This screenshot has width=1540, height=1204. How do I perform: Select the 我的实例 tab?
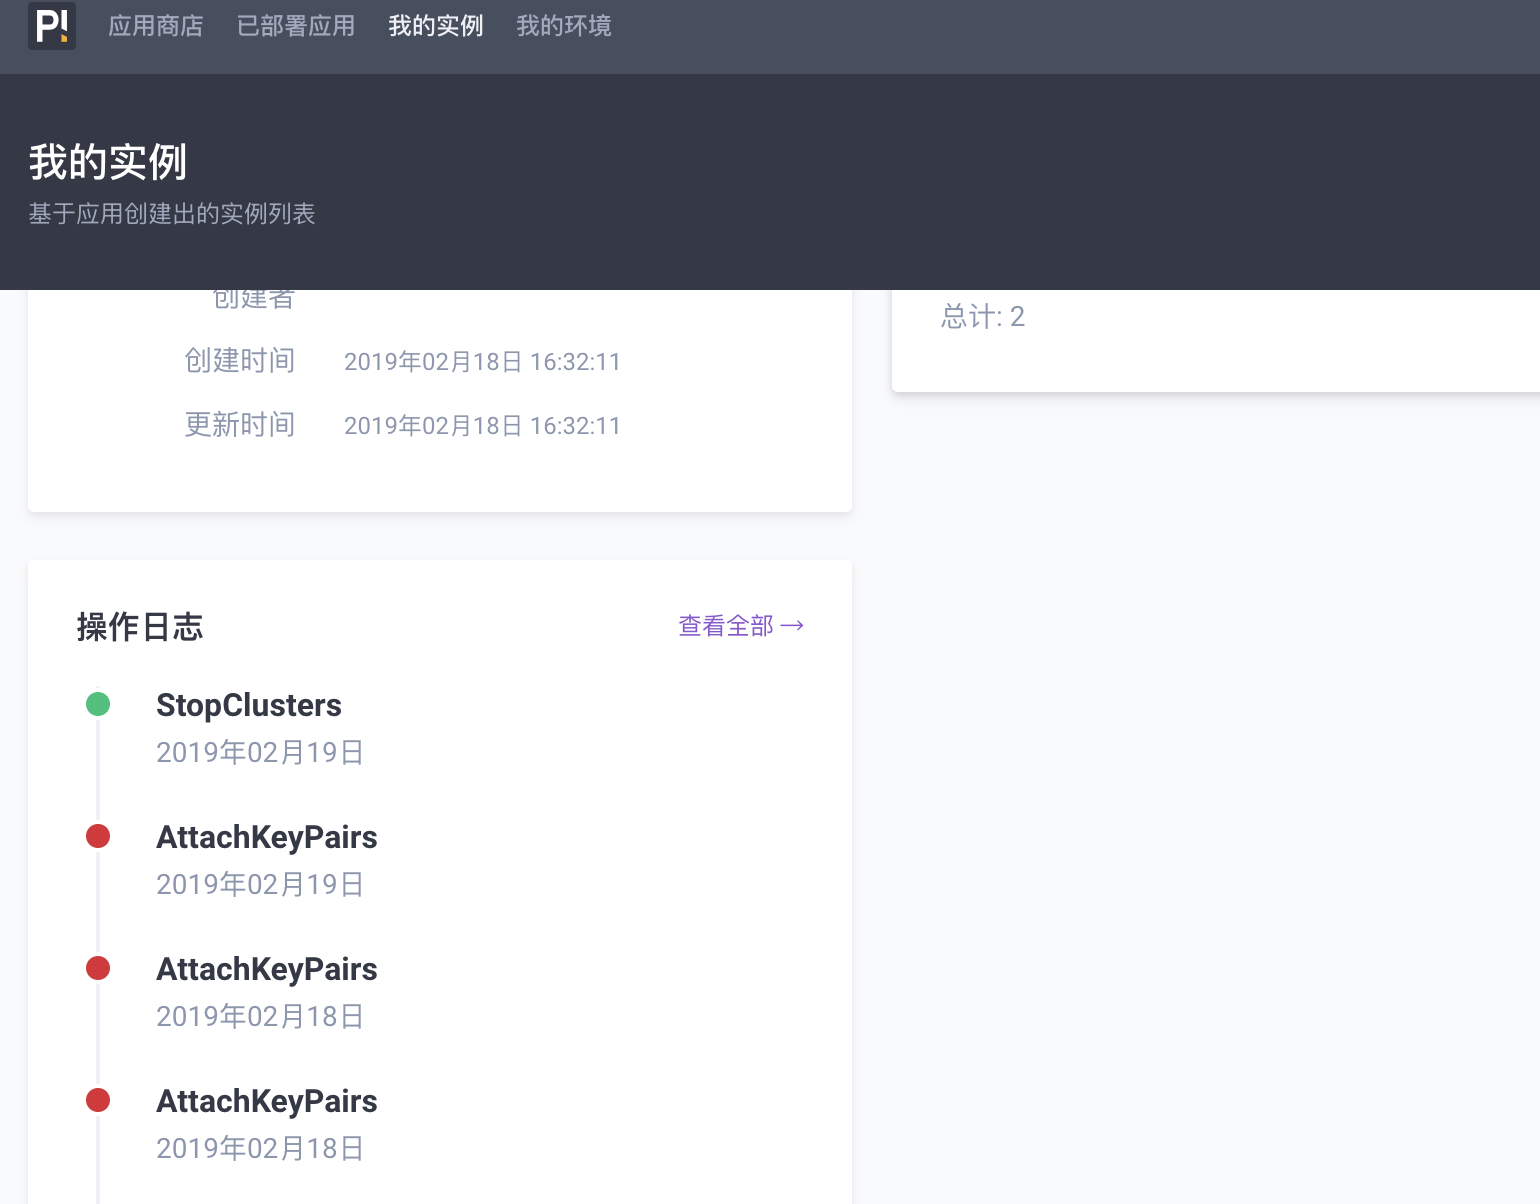pyautogui.click(x=436, y=26)
